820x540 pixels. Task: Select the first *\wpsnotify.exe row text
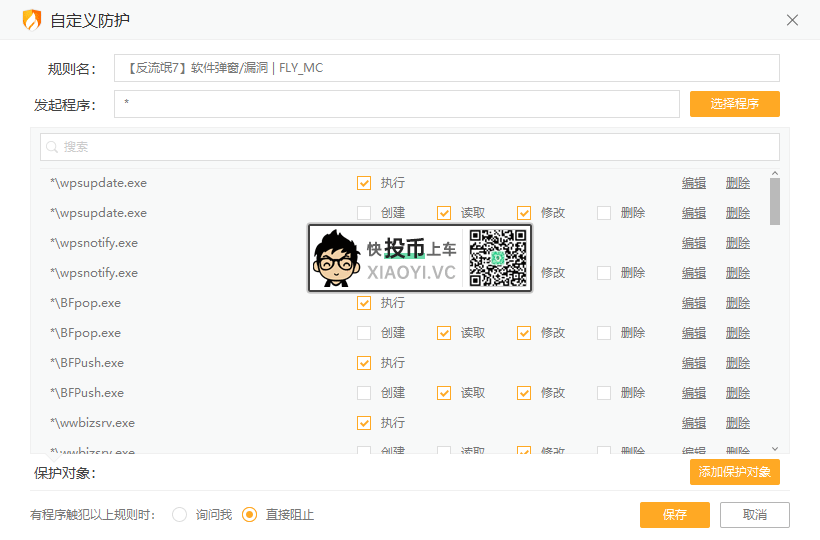click(94, 243)
